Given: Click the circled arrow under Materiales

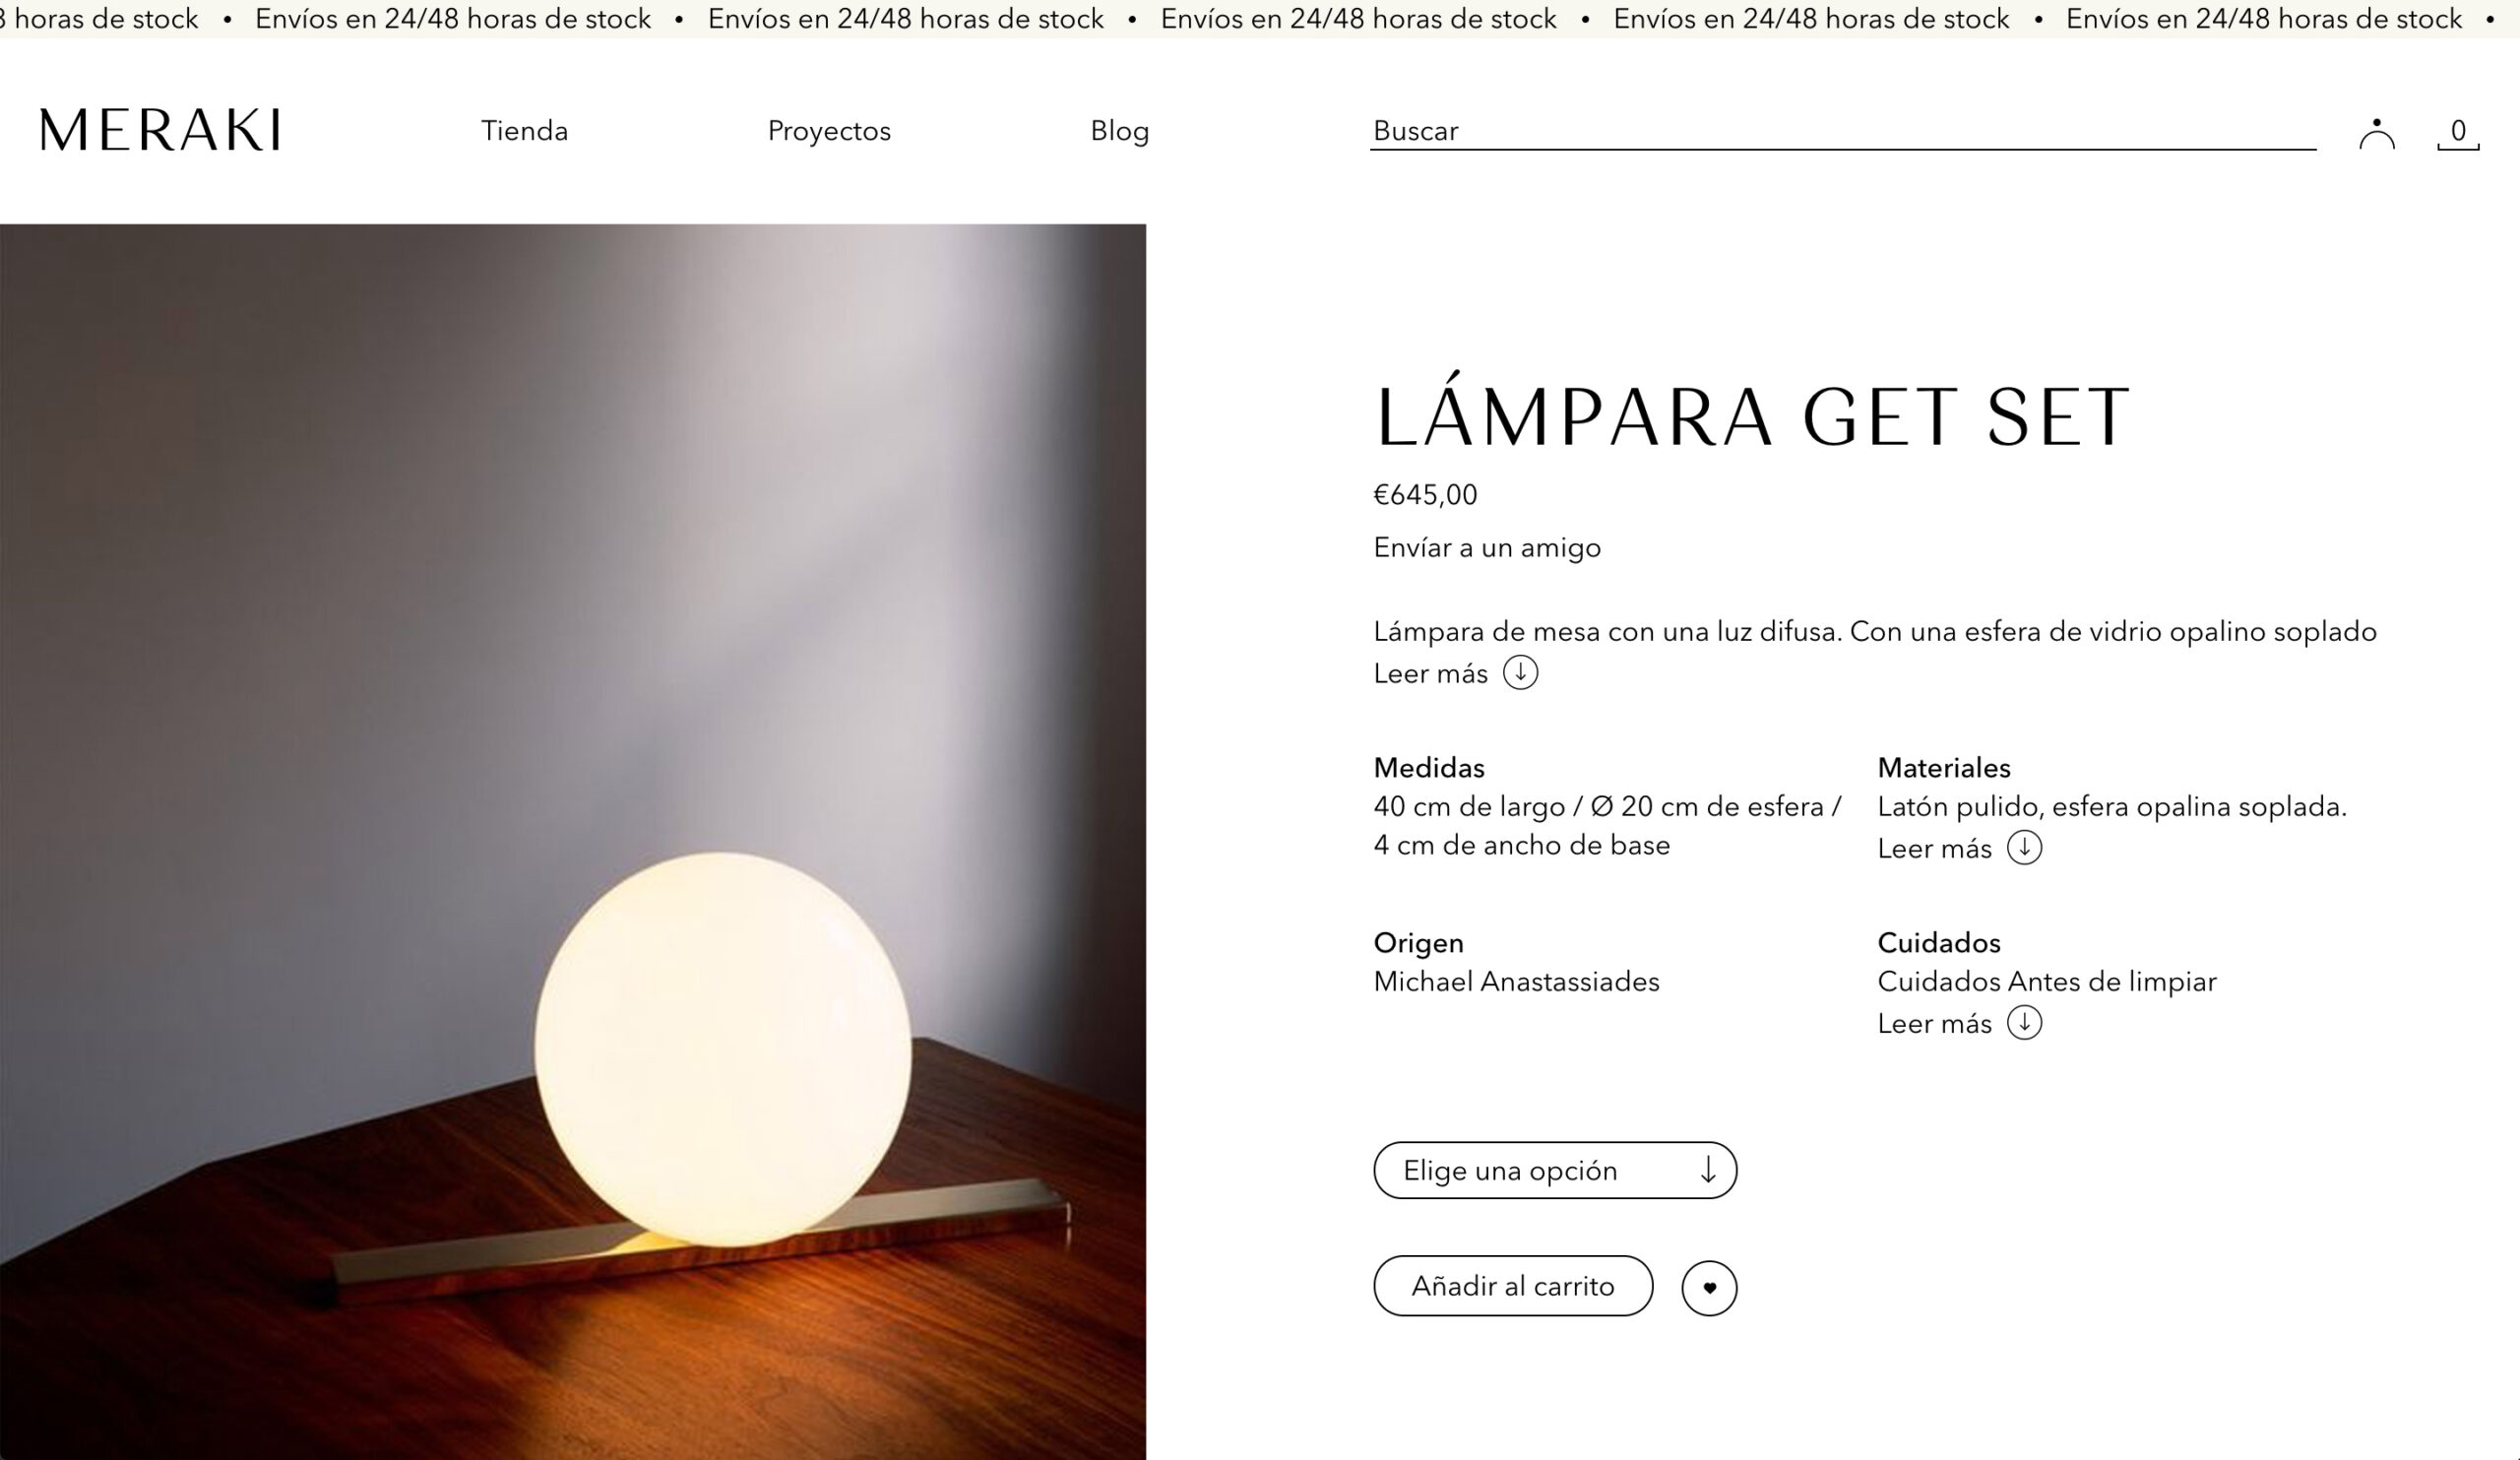Looking at the screenshot, I should coord(2024,847).
